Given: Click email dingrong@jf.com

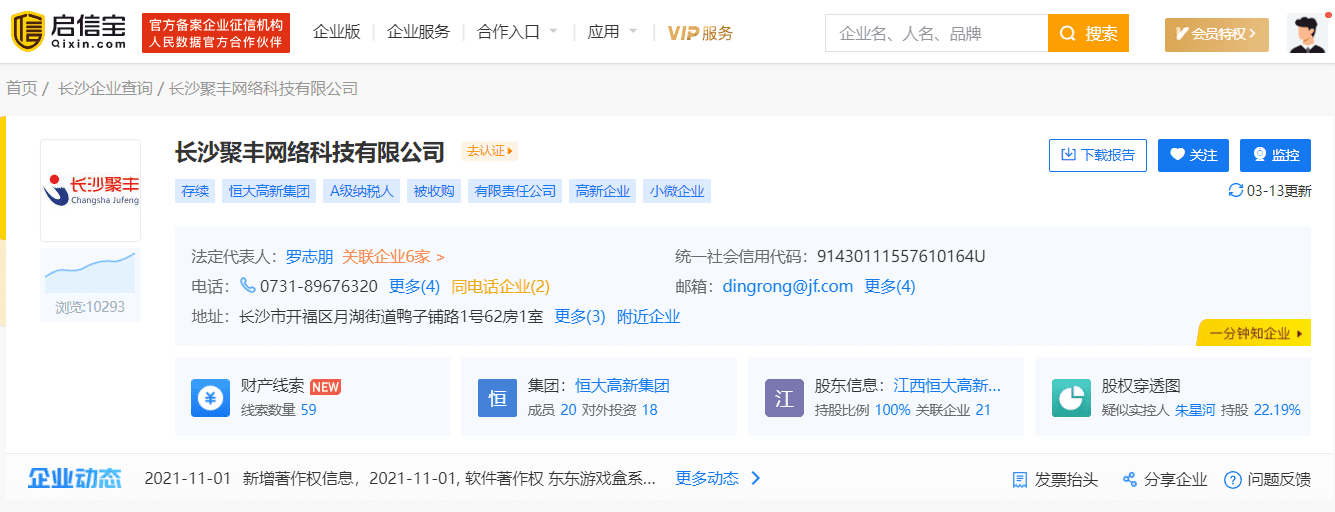Looking at the screenshot, I should tap(788, 287).
